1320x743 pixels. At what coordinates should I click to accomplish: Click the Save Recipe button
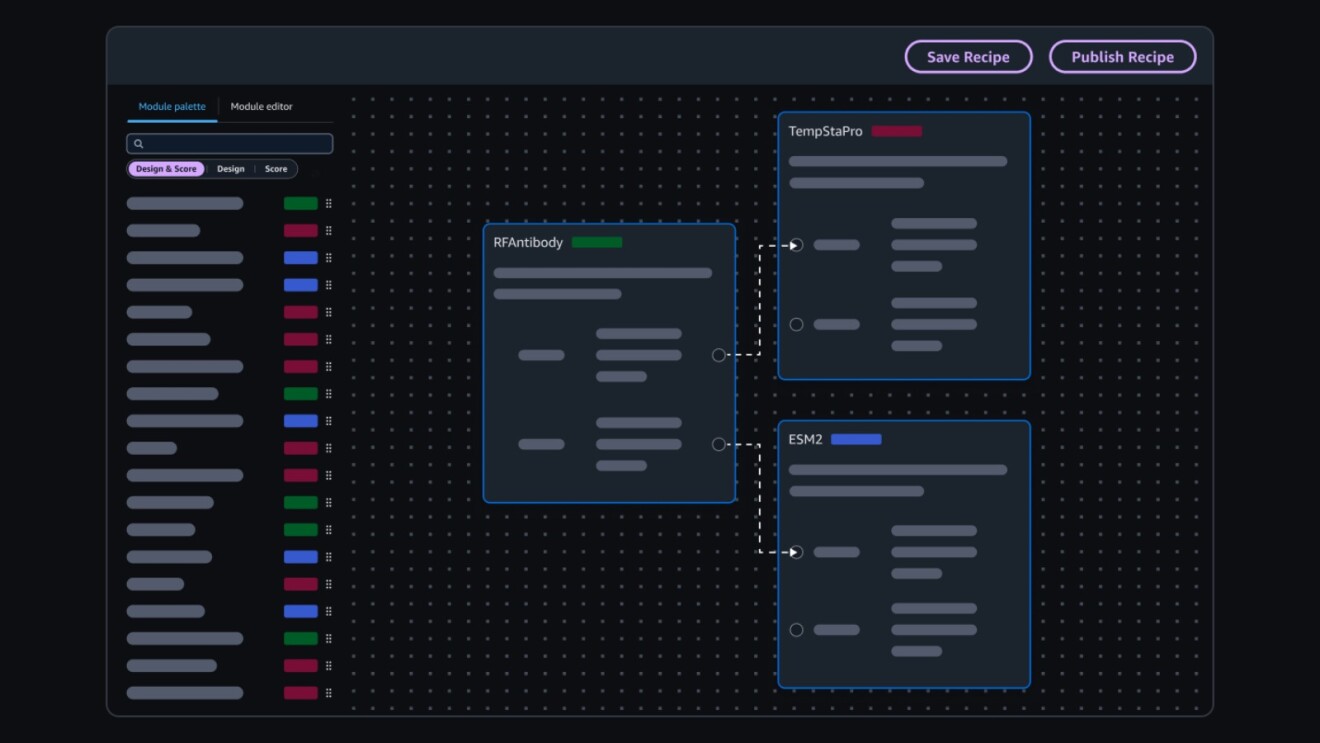click(968, 57)
